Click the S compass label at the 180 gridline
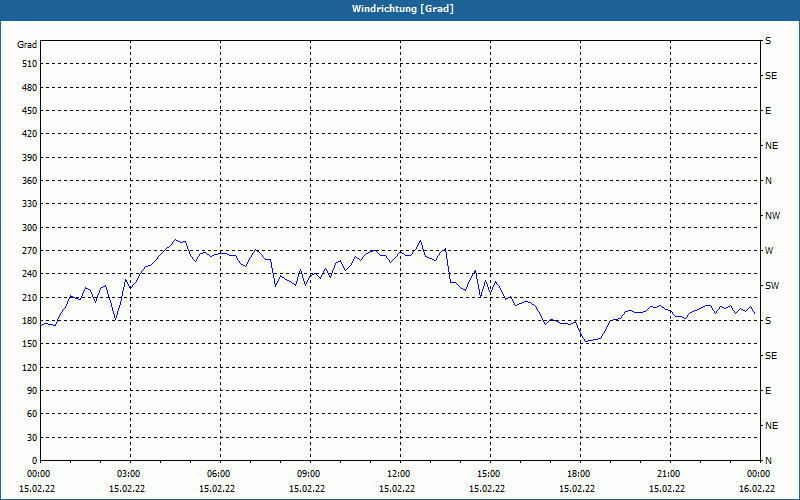The height and width of the screenshot is (500, 800). (768, 321)
